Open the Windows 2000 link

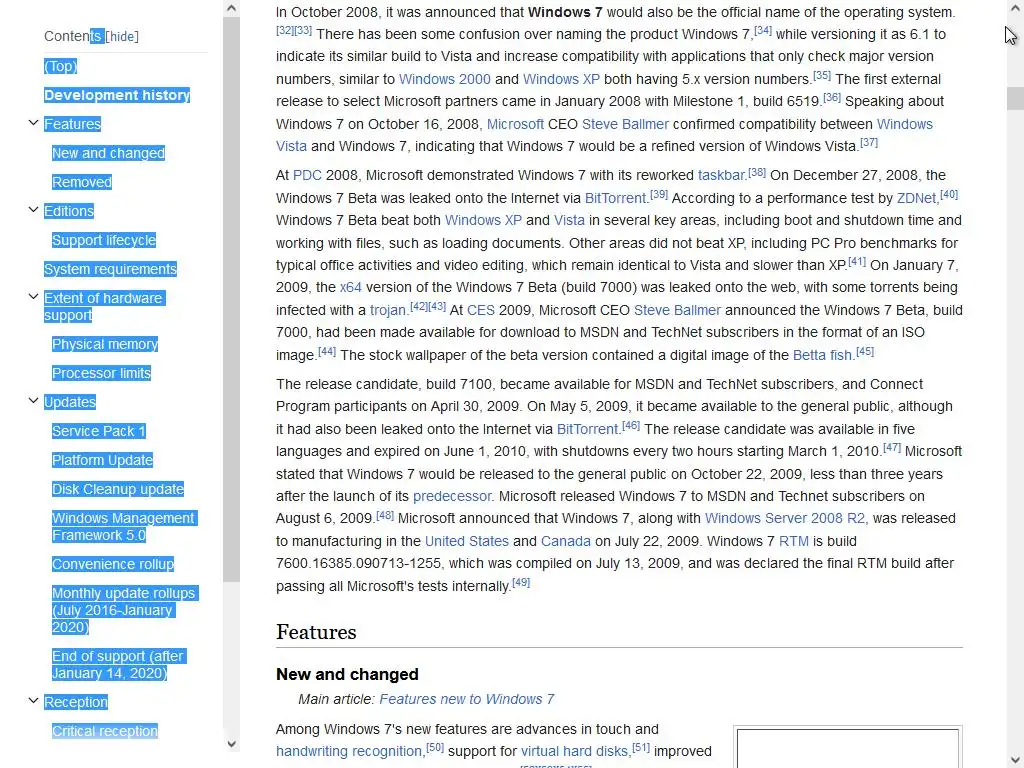445,79
